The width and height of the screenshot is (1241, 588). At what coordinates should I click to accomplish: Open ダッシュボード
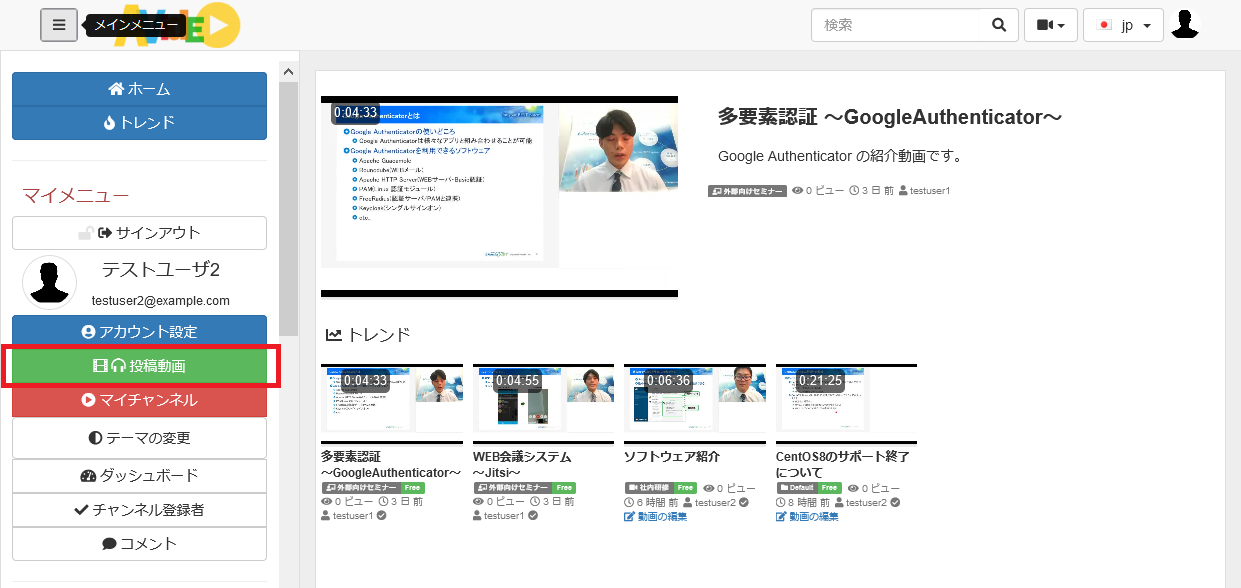point(139,476)
